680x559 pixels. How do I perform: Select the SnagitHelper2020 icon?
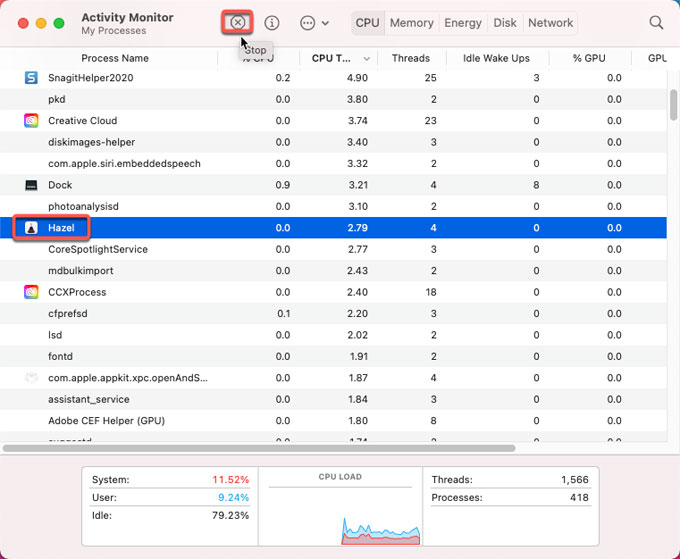pyautogui.click(x=31, y=78)
